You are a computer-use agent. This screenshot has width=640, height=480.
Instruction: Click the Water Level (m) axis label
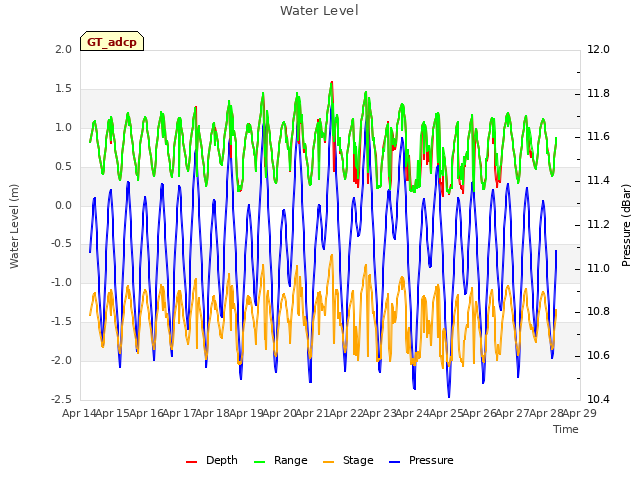coord(14,226)
